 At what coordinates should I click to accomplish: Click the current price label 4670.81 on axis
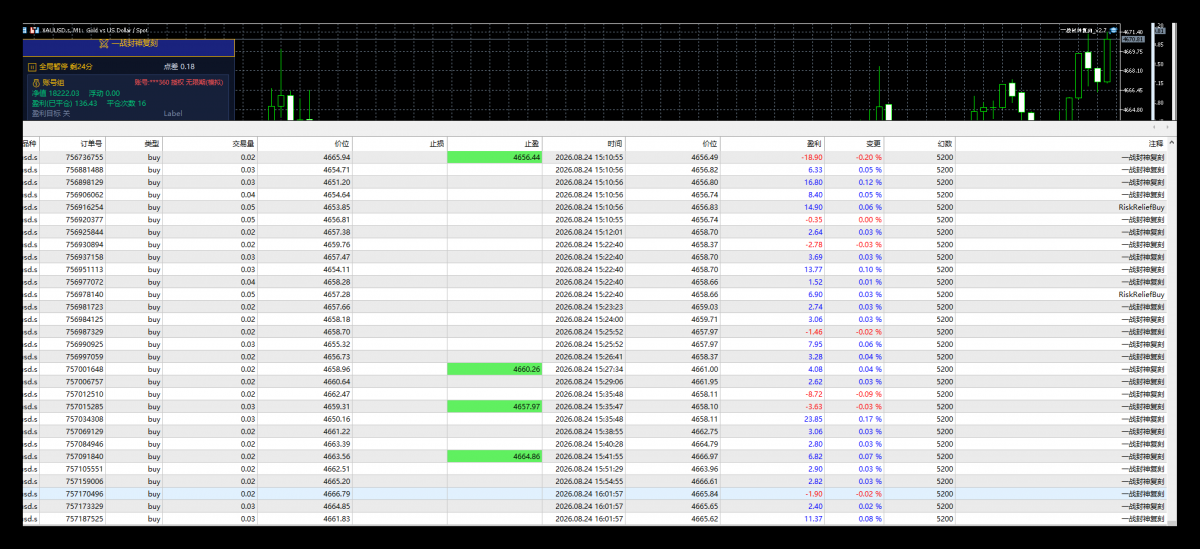point(1132,40)
